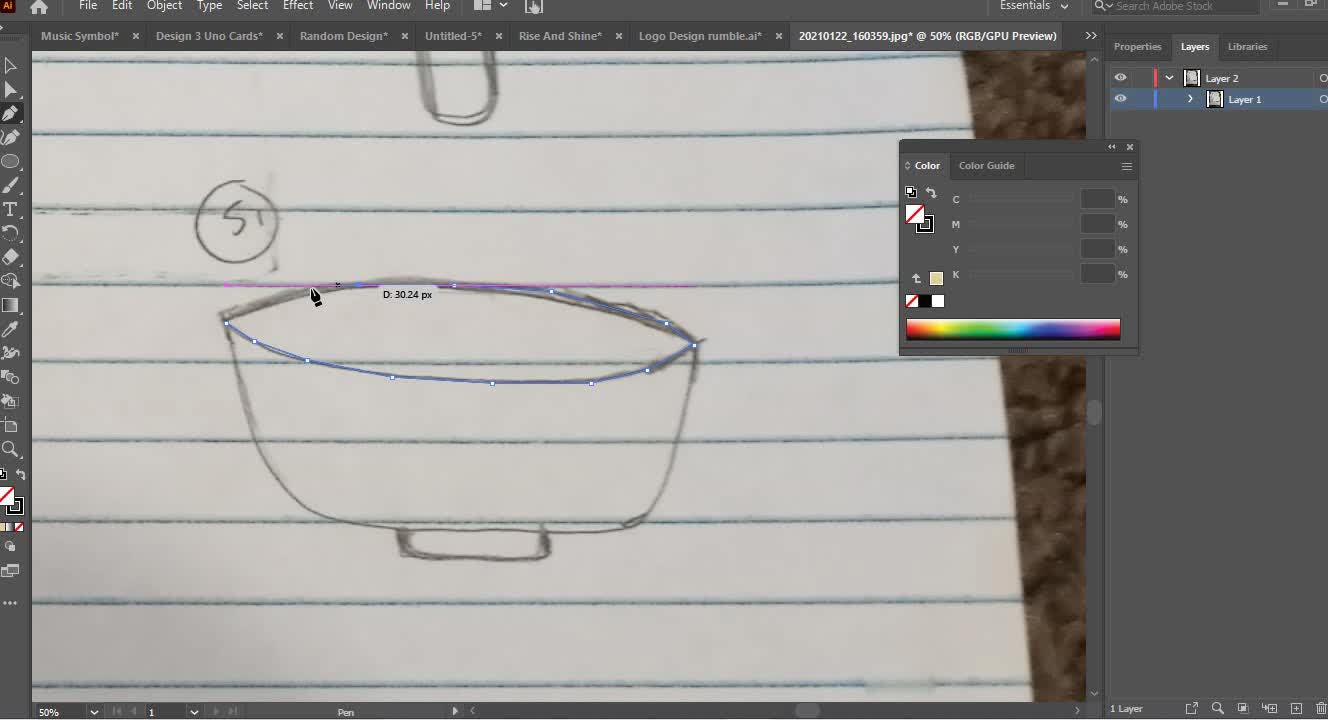Select the Rotate tool

pyautogui.click(x=10, y=233)
